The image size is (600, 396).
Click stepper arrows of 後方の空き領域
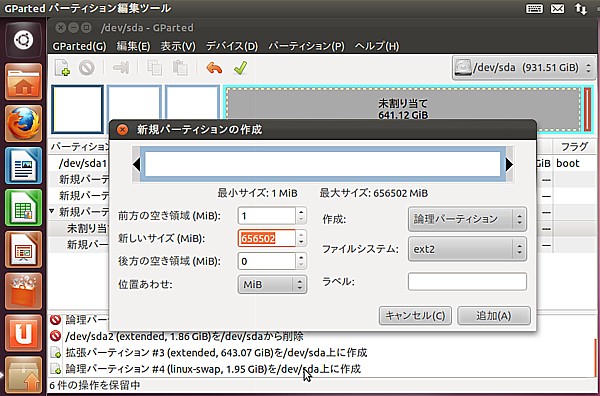pyautogui.click(x=301, y=261)
